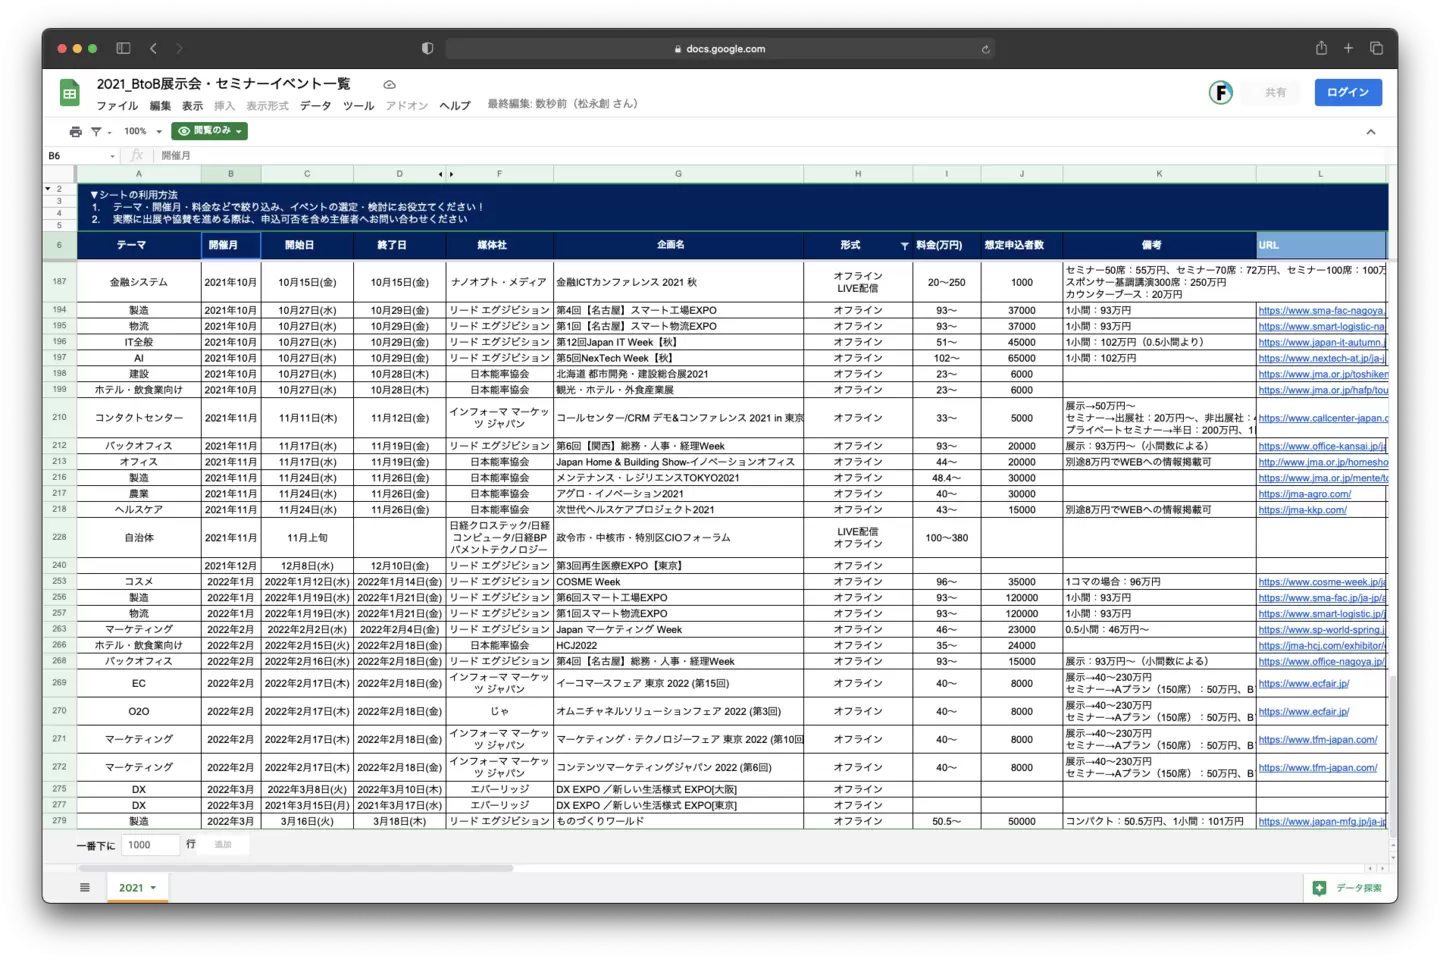Click the Safari address bar docs.google.com
This screenshot has height=959, width=1440.
(x=719, y=48)
